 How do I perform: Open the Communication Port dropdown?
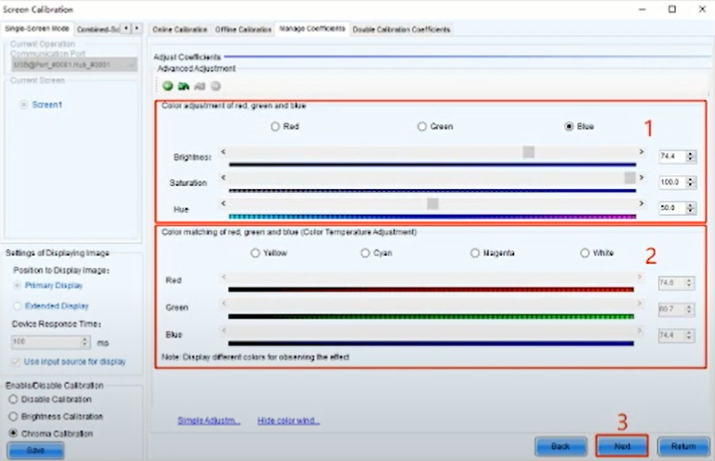click(74, 65)
